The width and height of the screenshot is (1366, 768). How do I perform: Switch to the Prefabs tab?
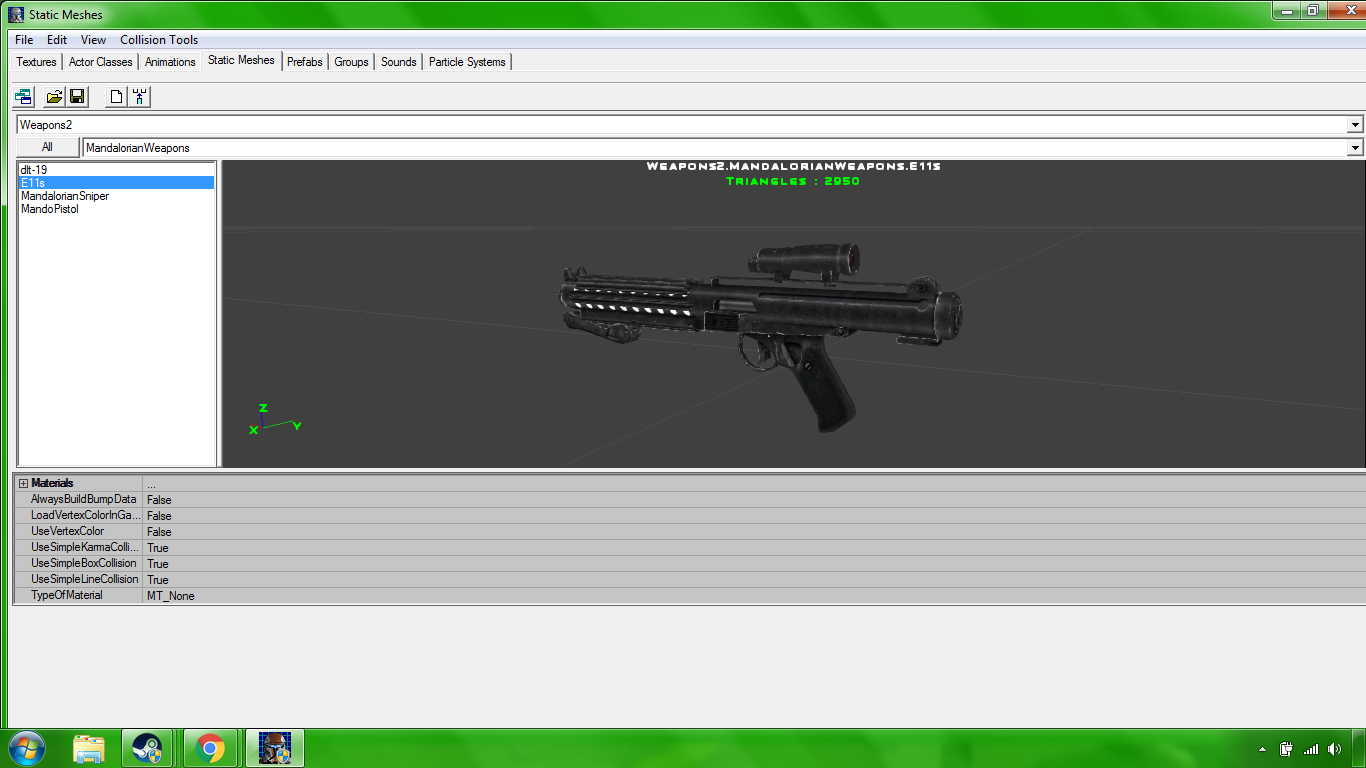pos(305,62)
